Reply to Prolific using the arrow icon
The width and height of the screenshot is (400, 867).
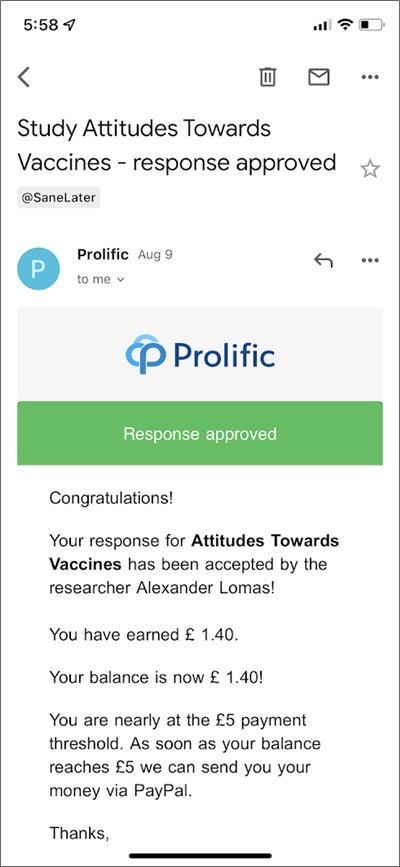coord(323,260)
